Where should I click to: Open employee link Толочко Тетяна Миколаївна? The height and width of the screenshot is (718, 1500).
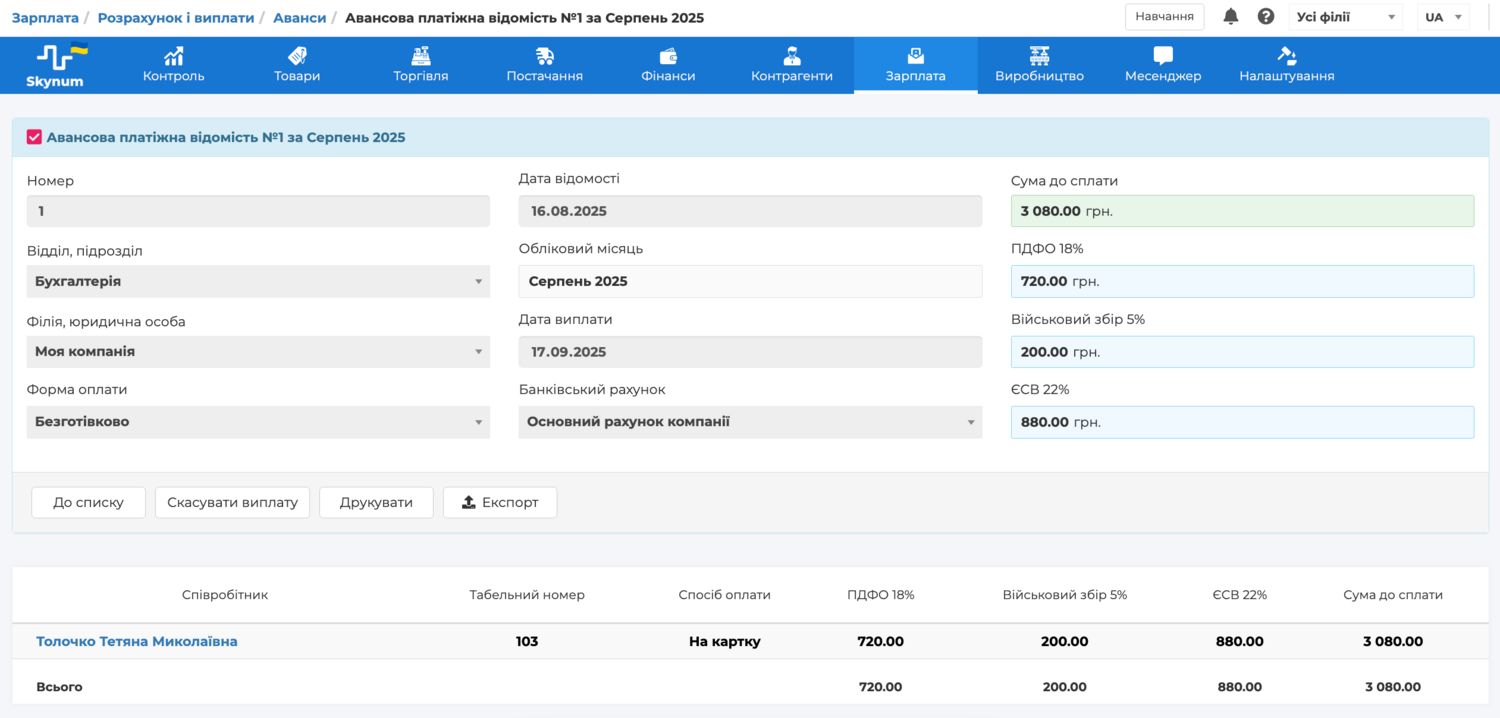tap(137, 642)
